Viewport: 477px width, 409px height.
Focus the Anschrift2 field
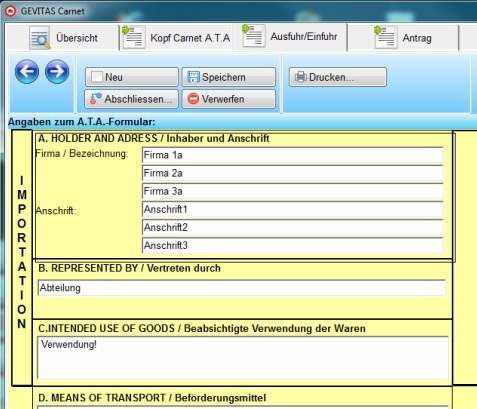coord(293,227)
